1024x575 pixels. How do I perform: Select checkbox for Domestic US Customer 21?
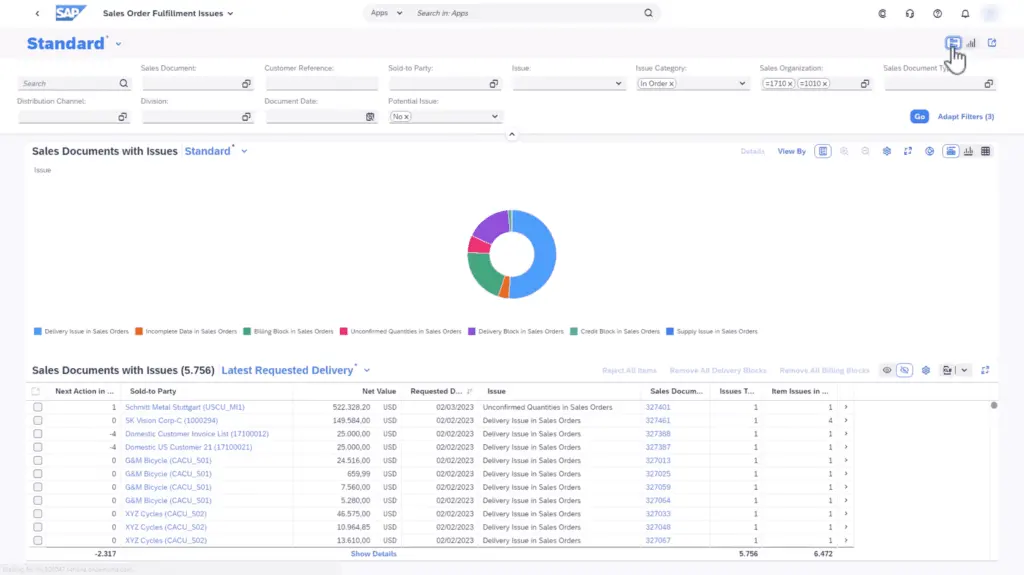pos(38,448)
